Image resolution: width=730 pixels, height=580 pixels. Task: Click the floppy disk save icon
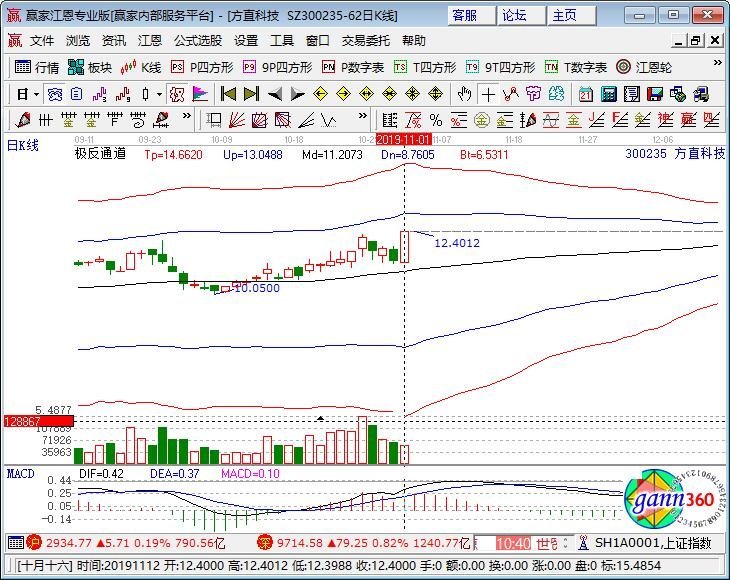[x=655, y=94]
